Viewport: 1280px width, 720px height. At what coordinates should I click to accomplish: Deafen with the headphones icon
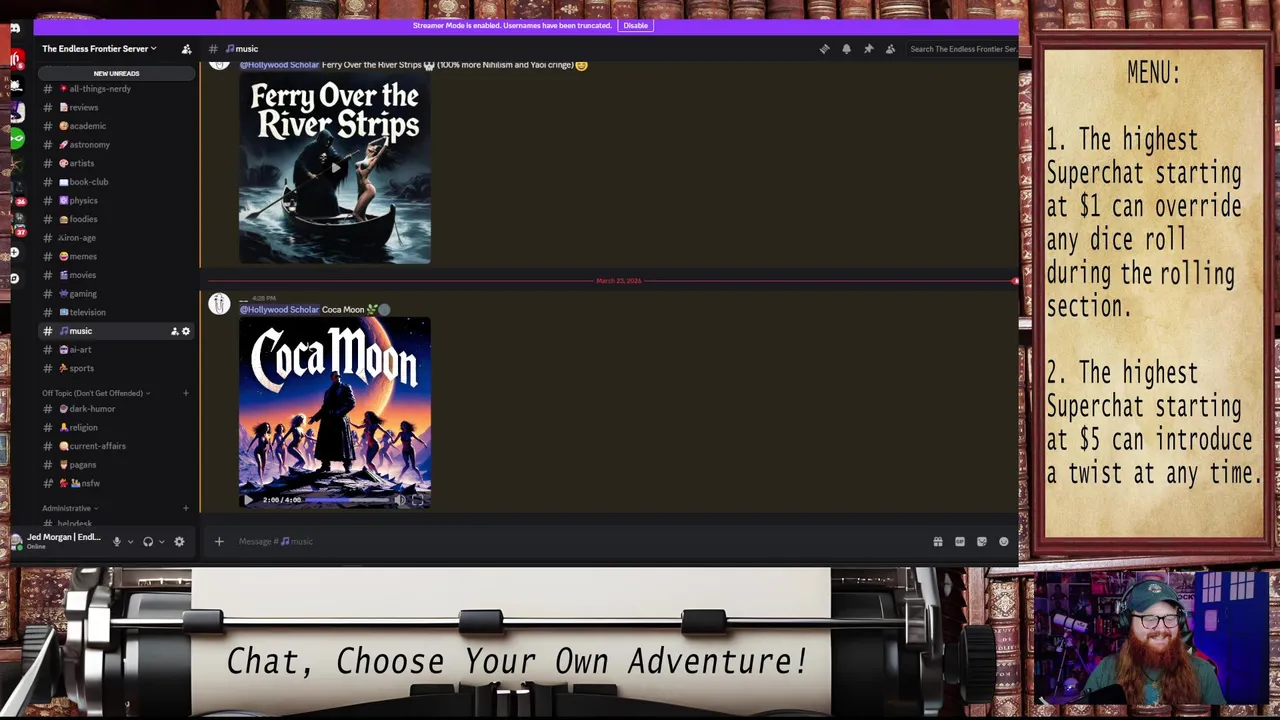148,542
